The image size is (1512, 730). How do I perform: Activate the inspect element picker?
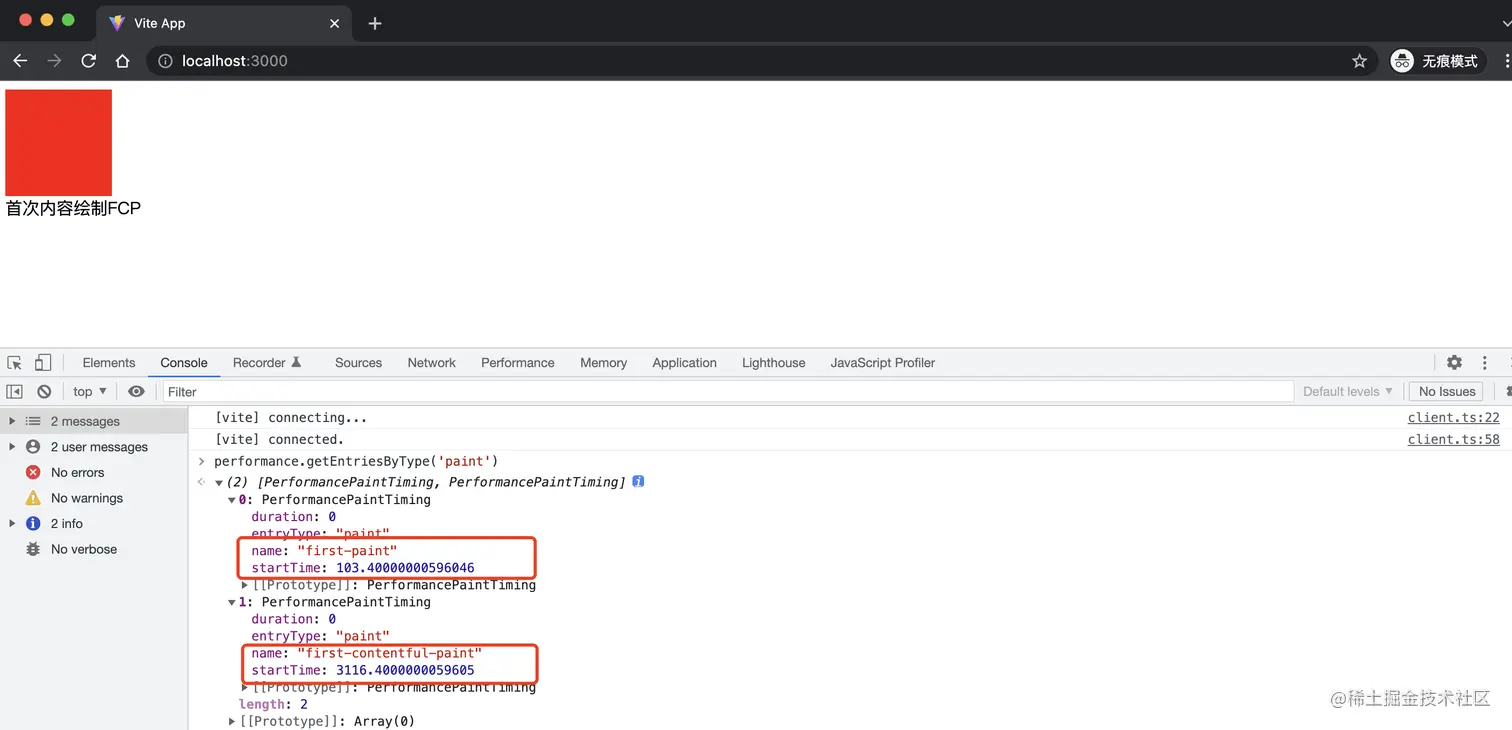coord(15,363)
